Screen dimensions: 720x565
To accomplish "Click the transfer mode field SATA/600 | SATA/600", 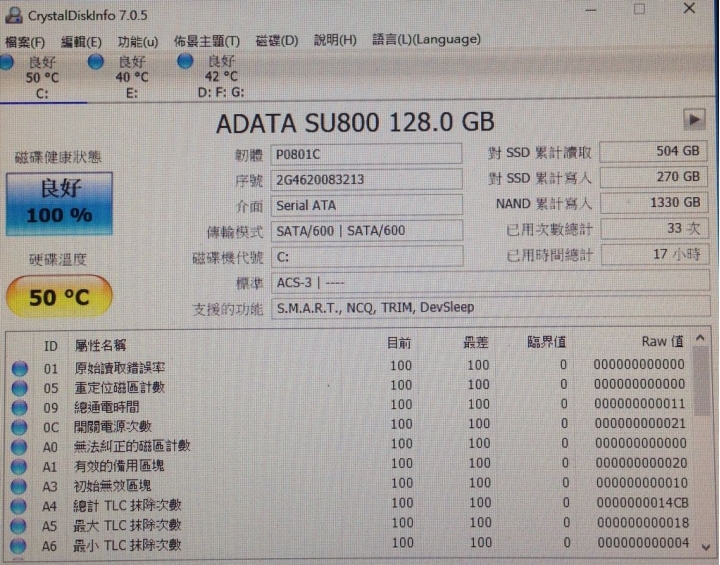I will (x=367, y=231).
